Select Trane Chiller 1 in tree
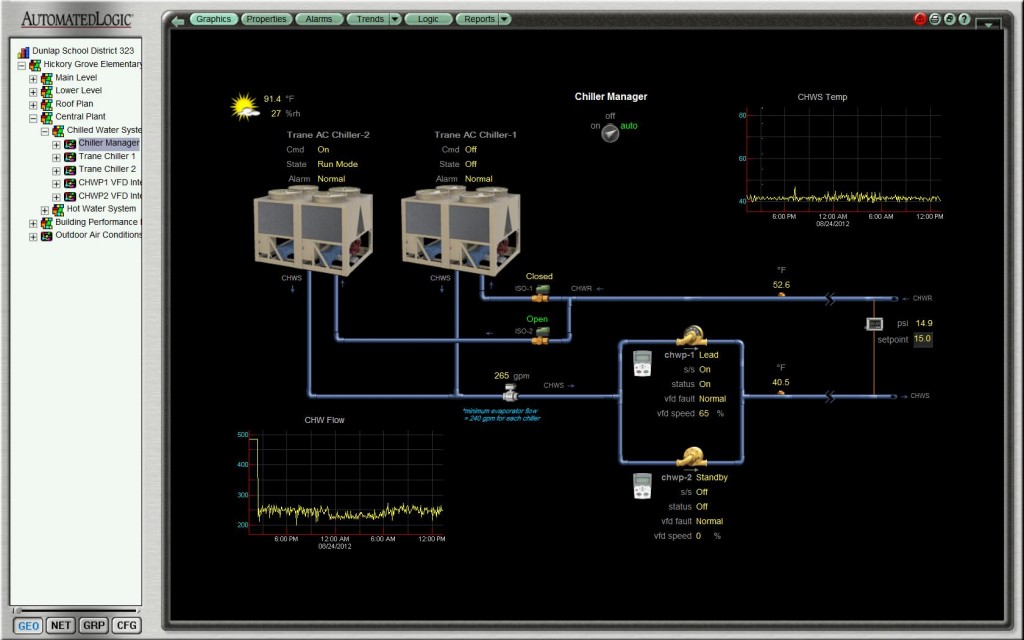Screen dimensions: 1024x640 [107, 156]
